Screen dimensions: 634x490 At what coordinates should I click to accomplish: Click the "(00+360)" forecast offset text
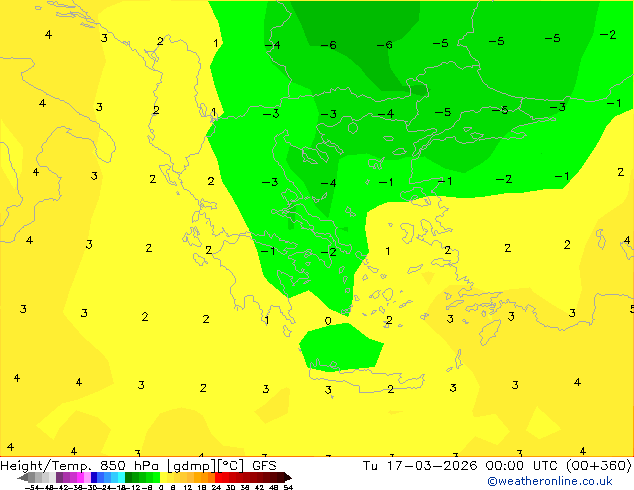click(x=599, y=466)
